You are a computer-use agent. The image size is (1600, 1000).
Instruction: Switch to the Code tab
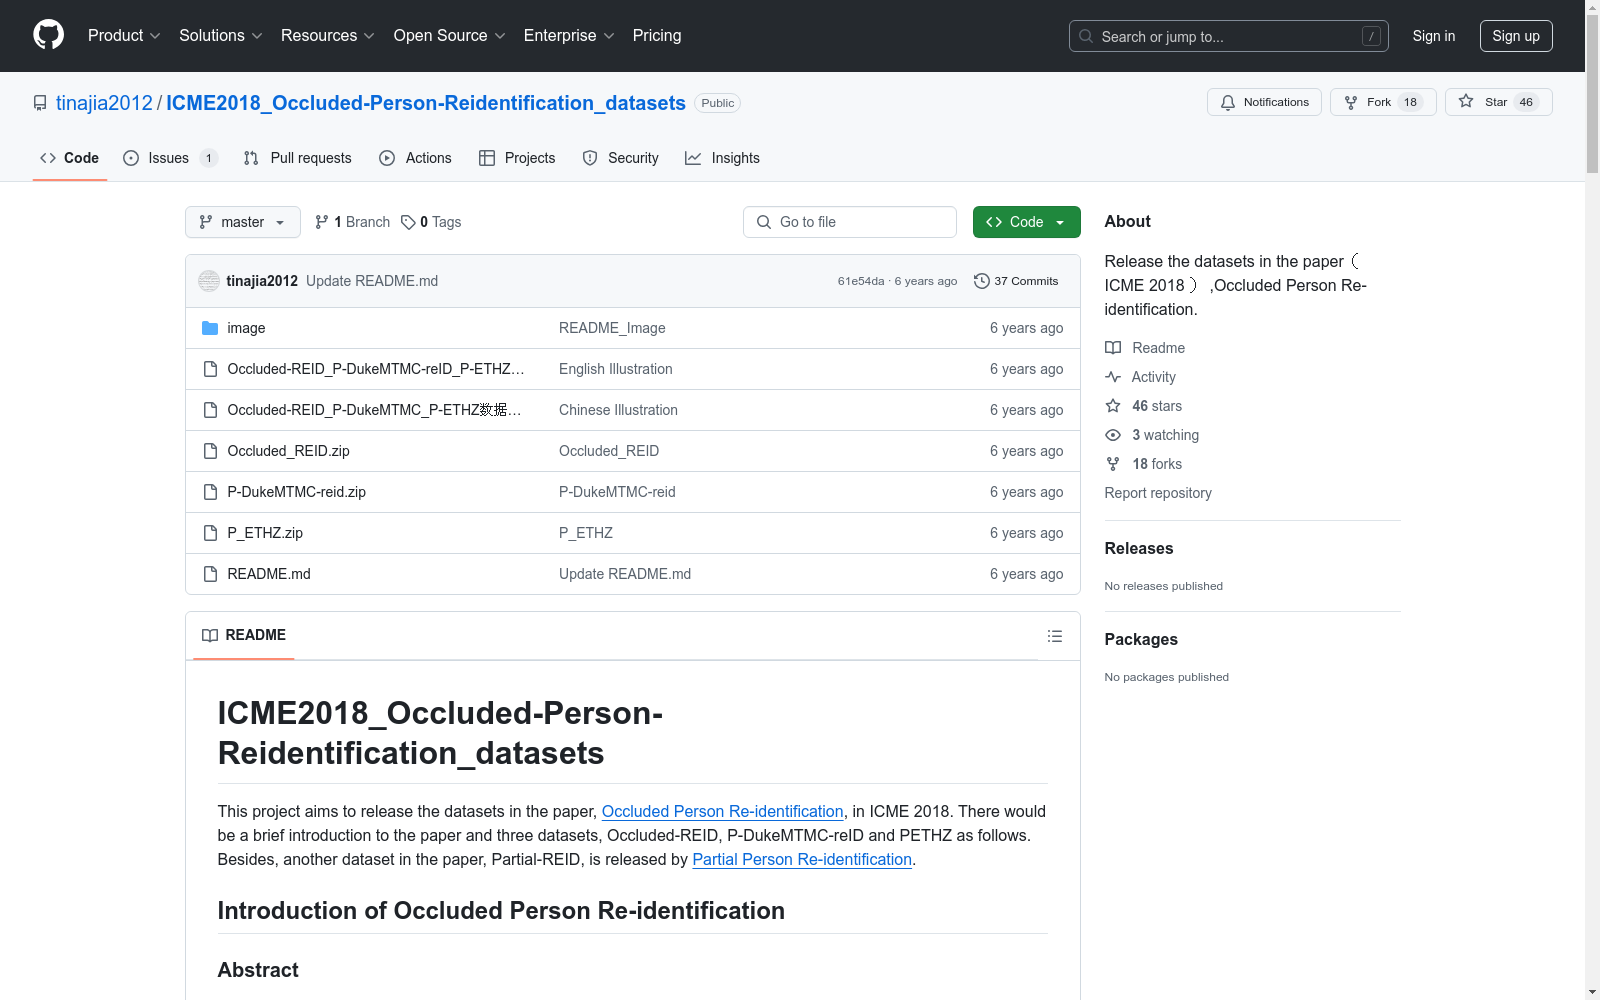pos(70,158)
